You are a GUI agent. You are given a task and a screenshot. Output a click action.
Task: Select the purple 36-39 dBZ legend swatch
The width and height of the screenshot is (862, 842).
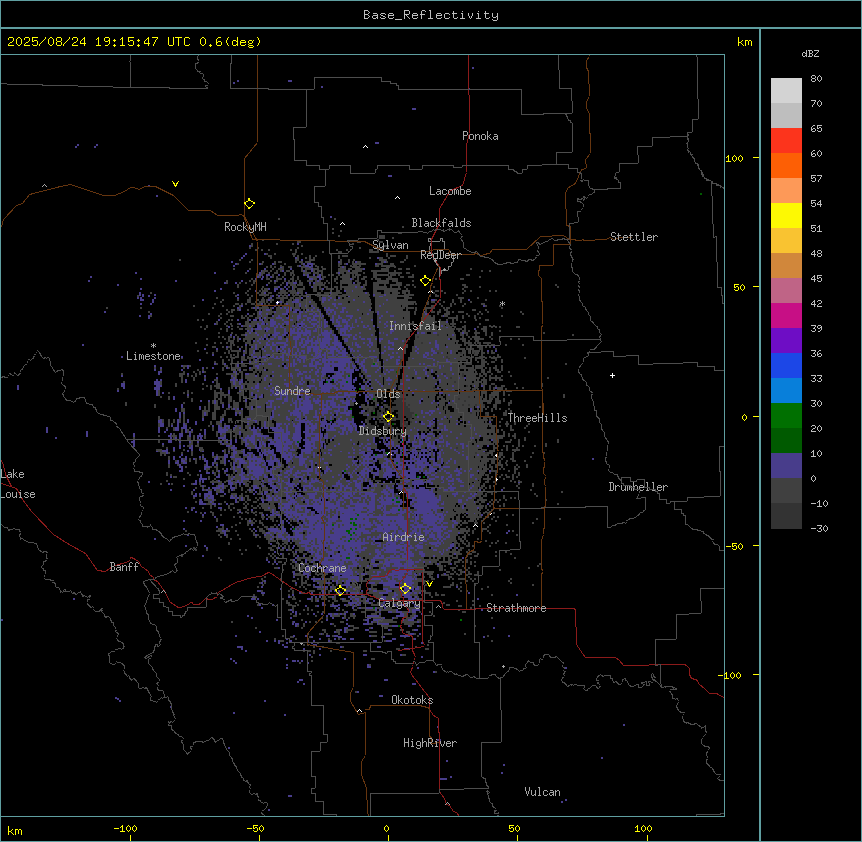[x=786, y=341]
